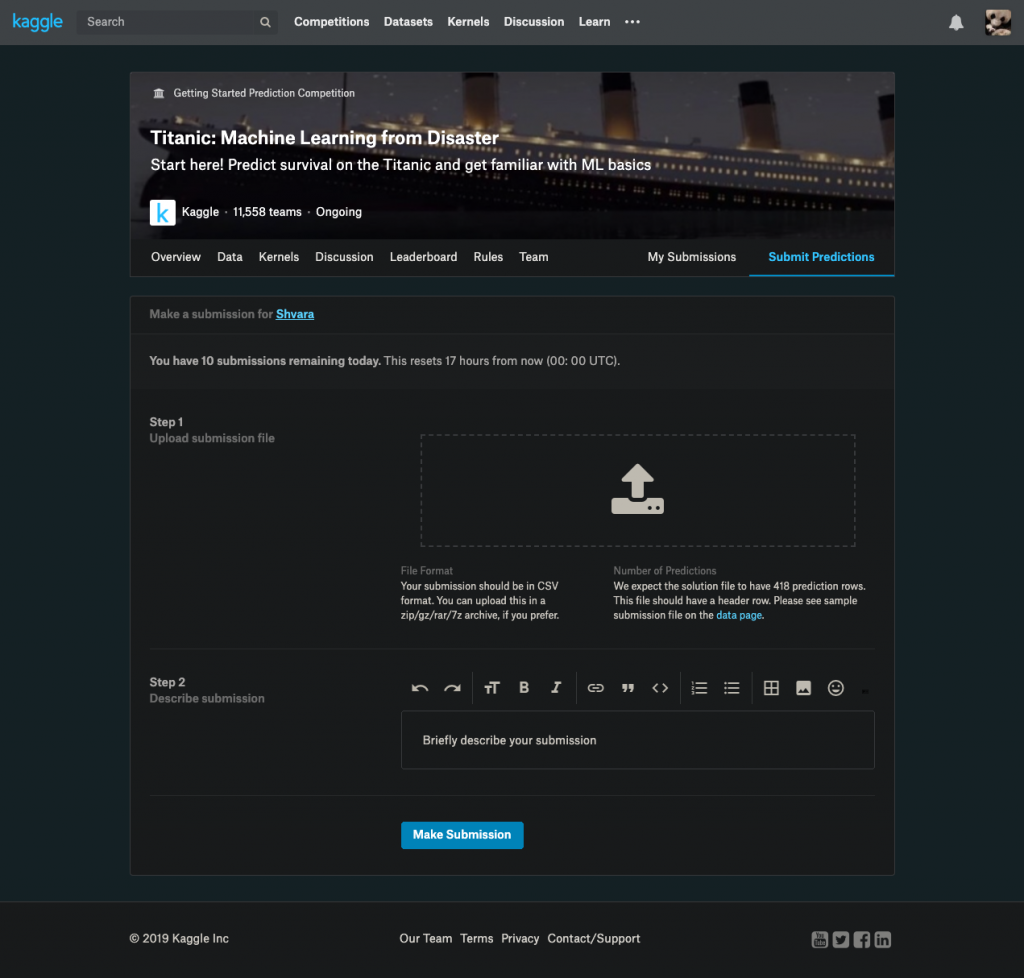The width and height of the screenshot is (1024, 978).
Task: Insert an image in the description
Action: 803,688
